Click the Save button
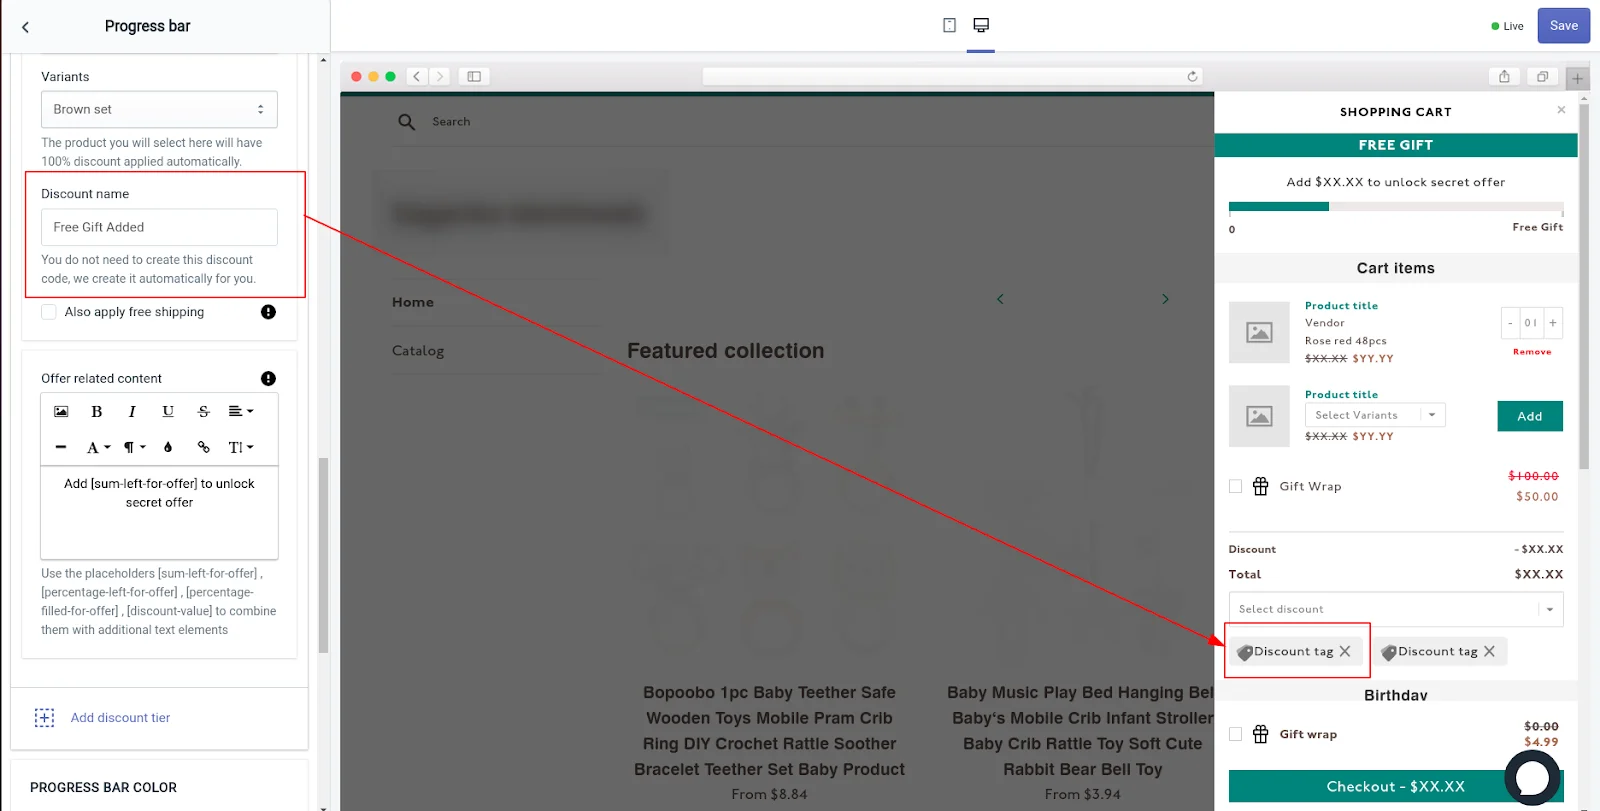This screenshot has height=811, width=1600. (x=1563, y=26)
